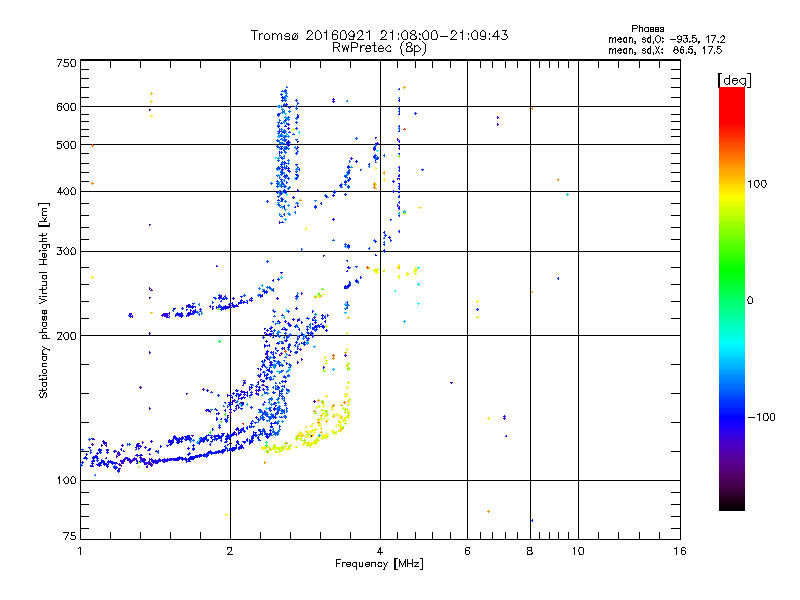Click the '0' colorbar tick label
Image resolution: width=800 pixels, height=600 pixels.
click(x=750, y=301)
